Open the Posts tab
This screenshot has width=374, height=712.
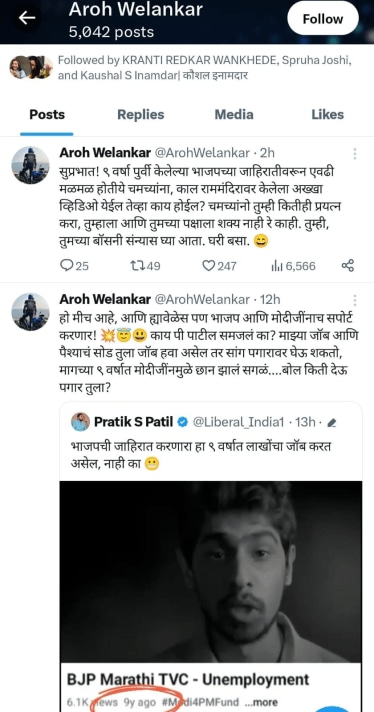point(47,114)
